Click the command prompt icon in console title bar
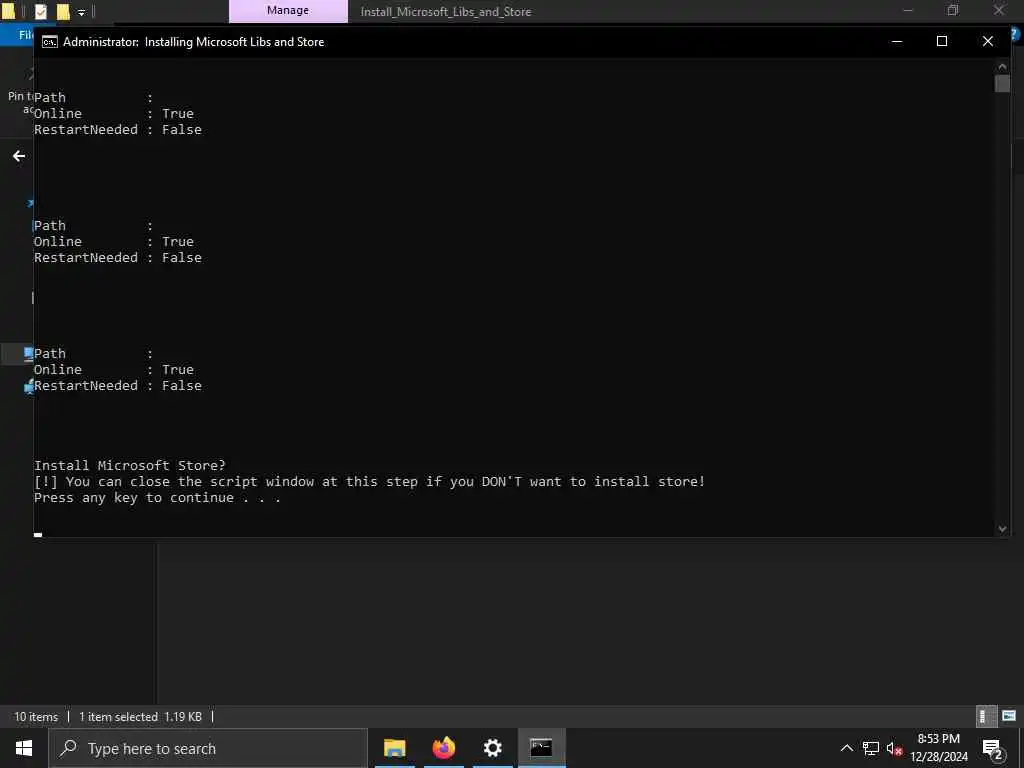This screenshot has width=1024, height=768. click(x=50, y=42)
